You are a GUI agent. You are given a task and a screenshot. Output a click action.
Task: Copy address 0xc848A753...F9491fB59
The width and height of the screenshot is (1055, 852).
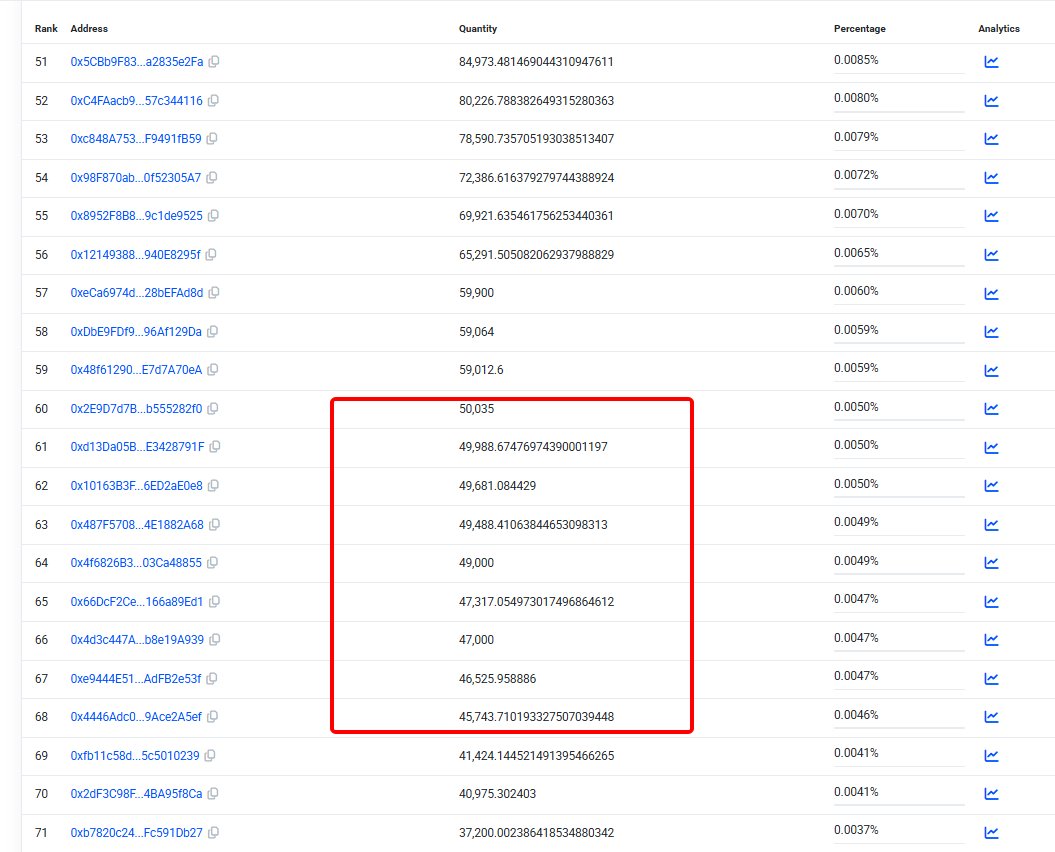(x=212, y=139)
